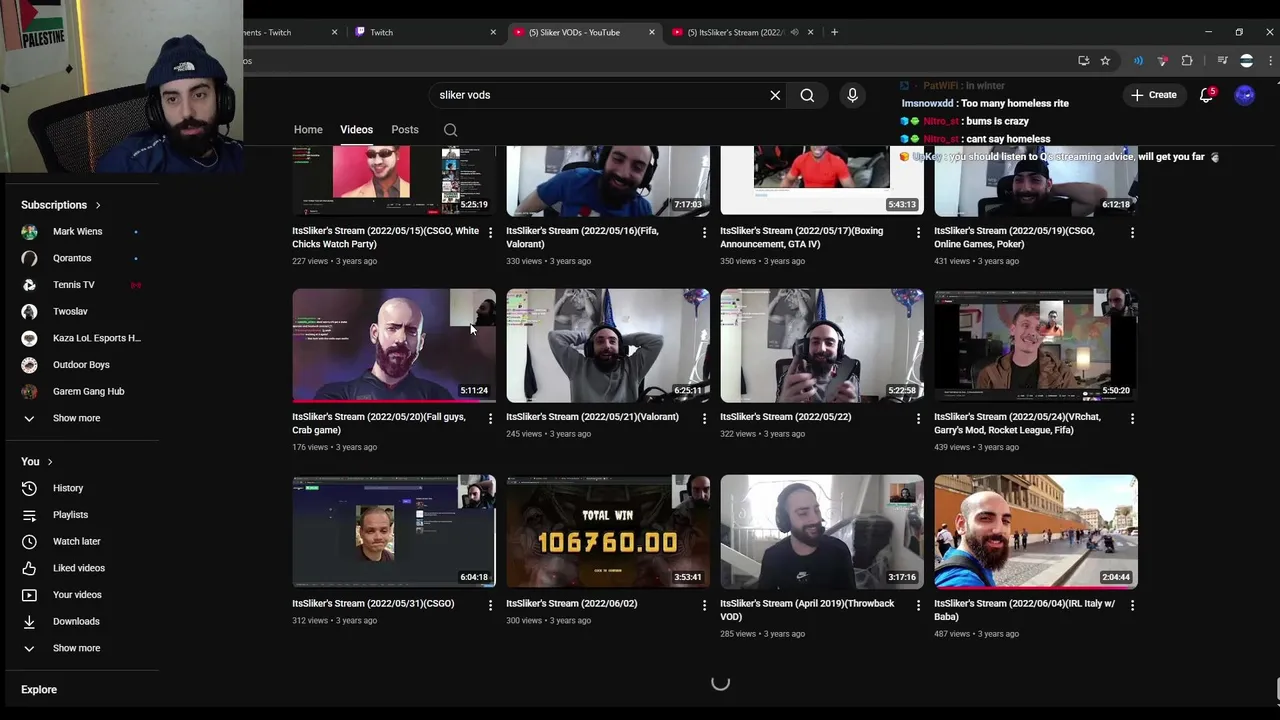Viewport: 1280px width, 720px height.
Task: Open options for 2022/05/31 CSGO video
Action: [x=490, y=606]
